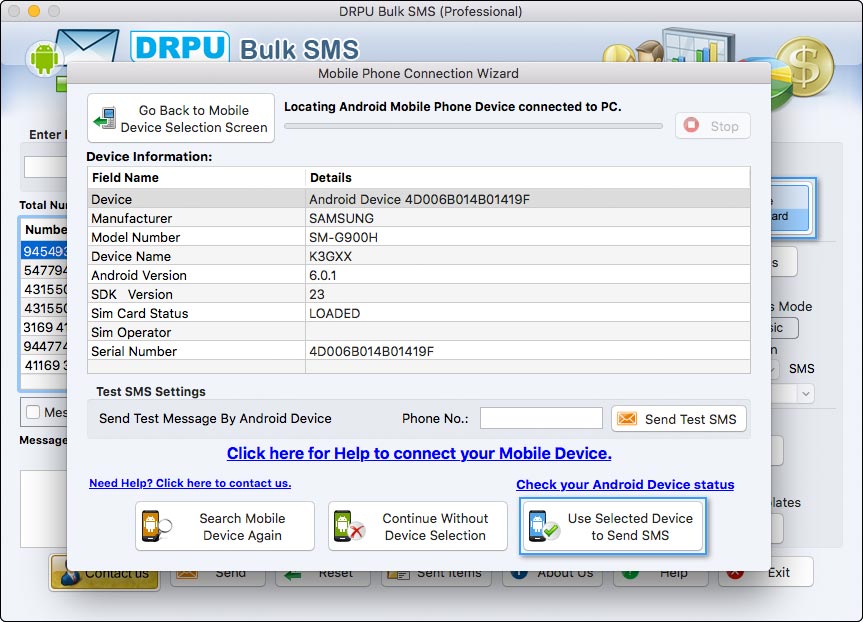Image resolution: width=863 pixels, height=622 pixels.
Task: Click the gold dollar coin icon in header
Action: click(804, 67)
